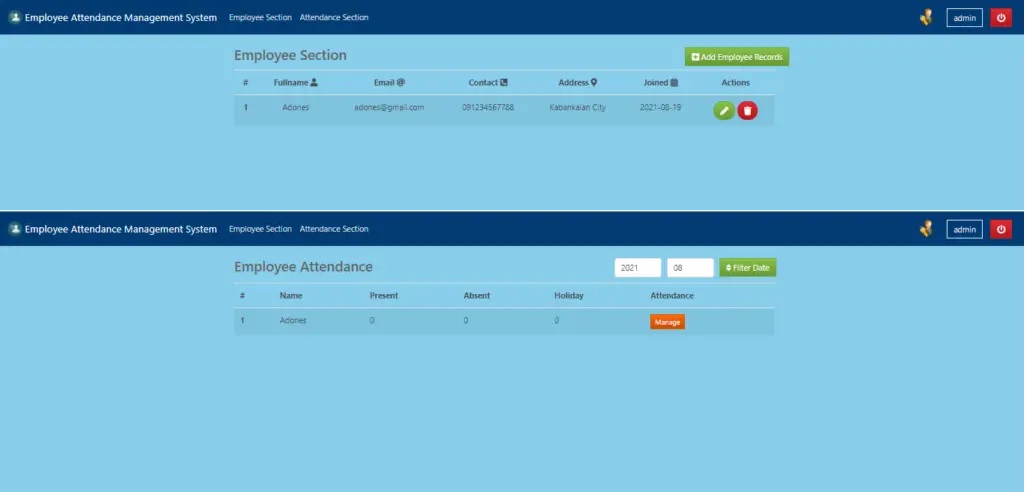Open Employee Section link in the Employee Attendance page navbar
1028x492 pixels.
[x=260, y=229]
